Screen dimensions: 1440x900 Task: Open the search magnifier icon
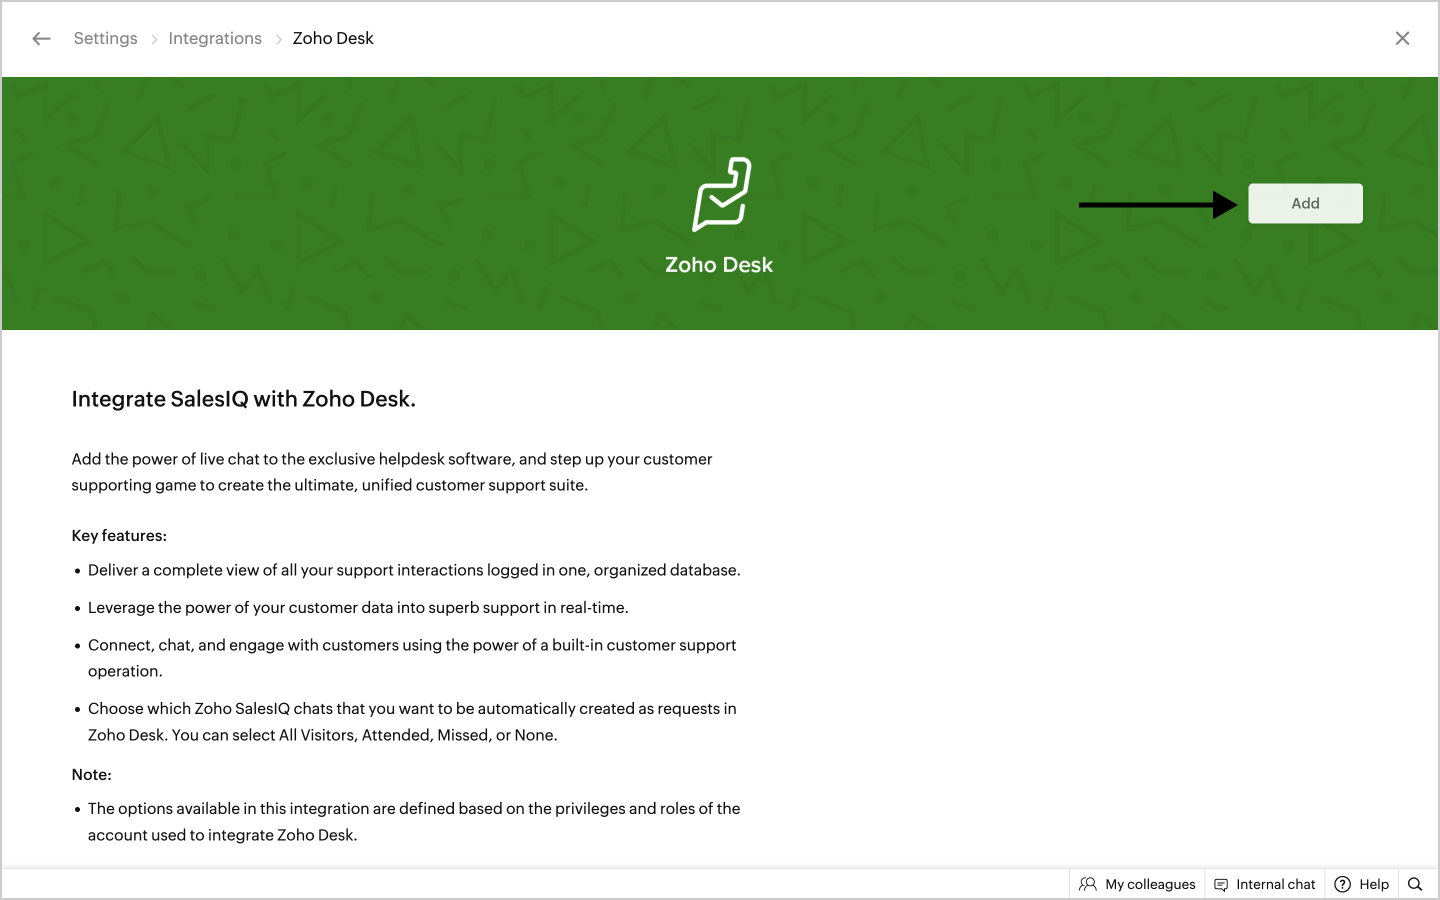(1415, 884)
